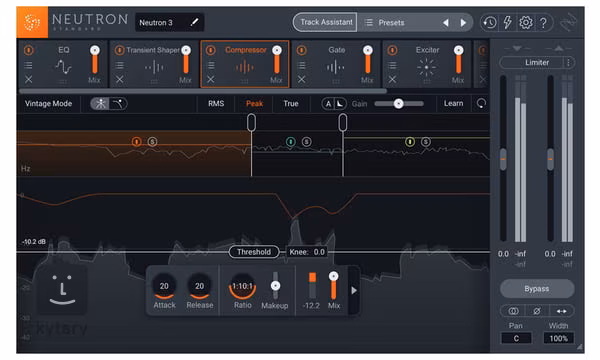Select Peak level detection

tap(254, 104)
